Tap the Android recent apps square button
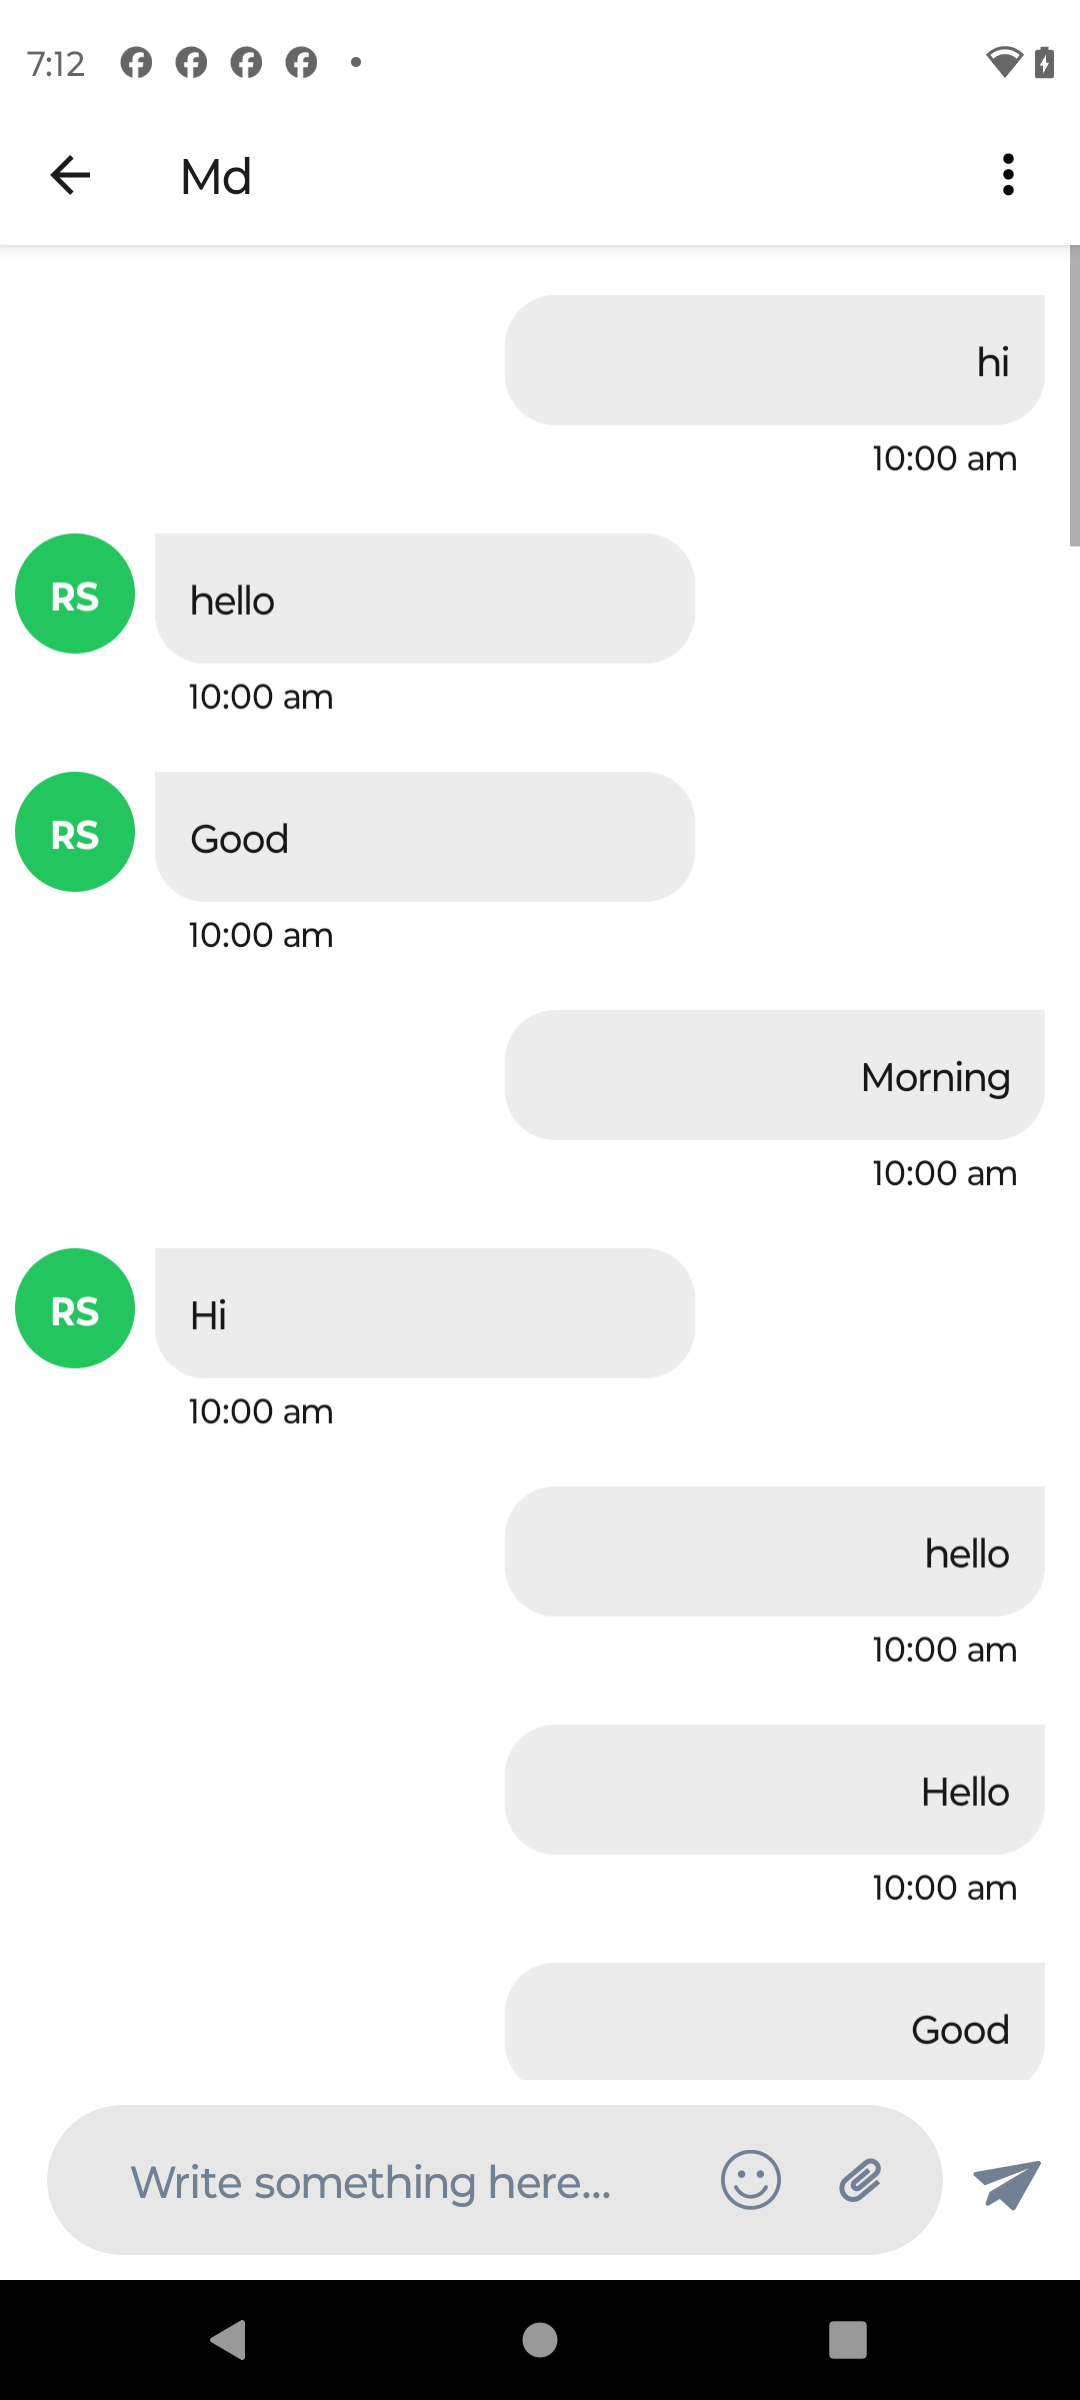The width and height of the screenshot is (1080, 2400). (x=848, y=2340)
